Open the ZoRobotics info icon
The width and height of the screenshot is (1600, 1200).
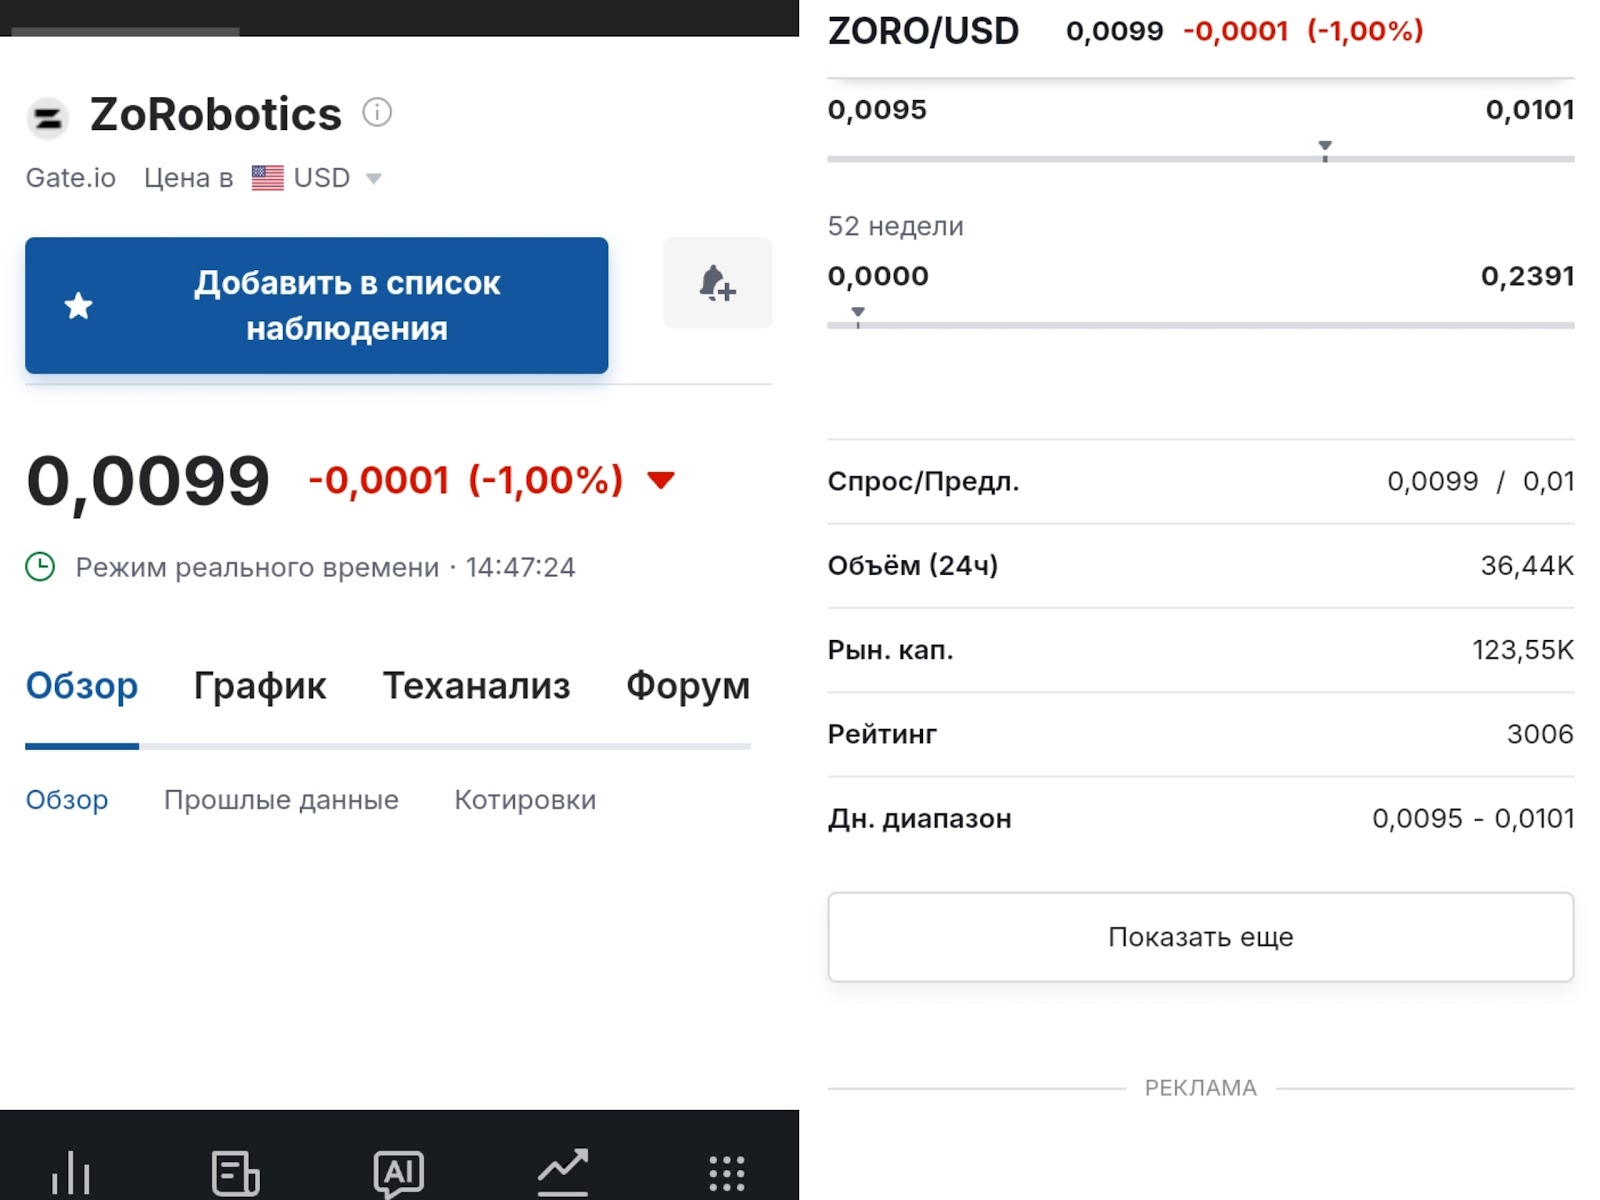[377, 112]
